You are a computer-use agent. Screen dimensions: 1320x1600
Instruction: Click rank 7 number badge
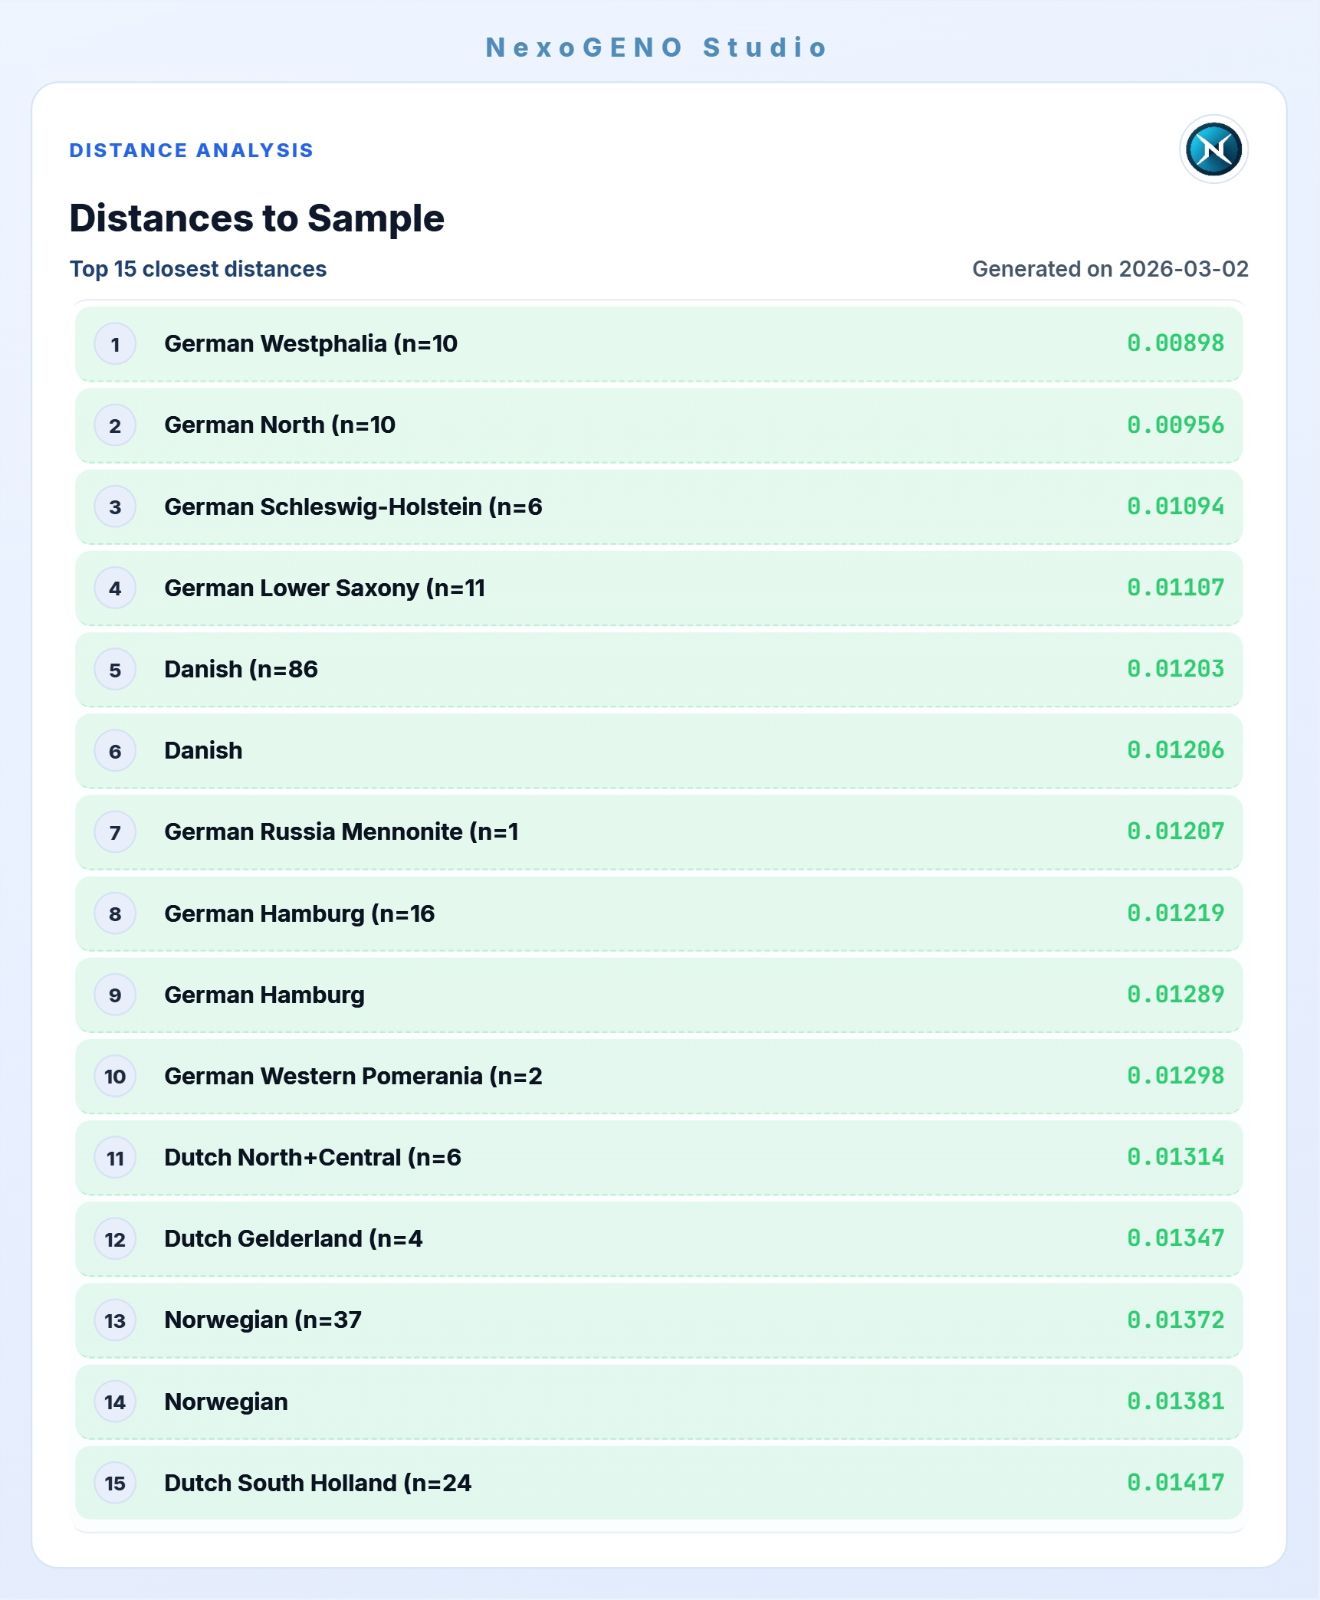tap(115, 833)
